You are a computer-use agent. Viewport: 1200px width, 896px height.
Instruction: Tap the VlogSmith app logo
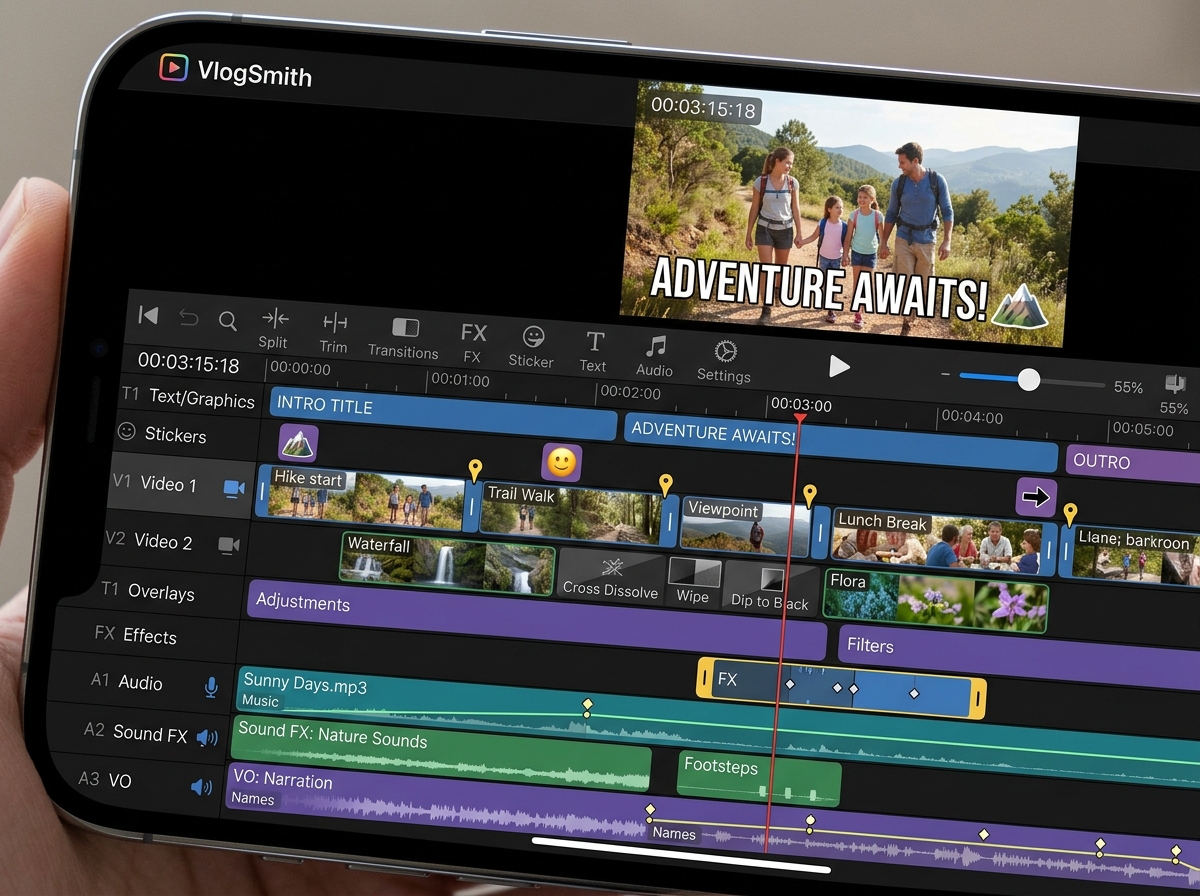pos(174,67)
